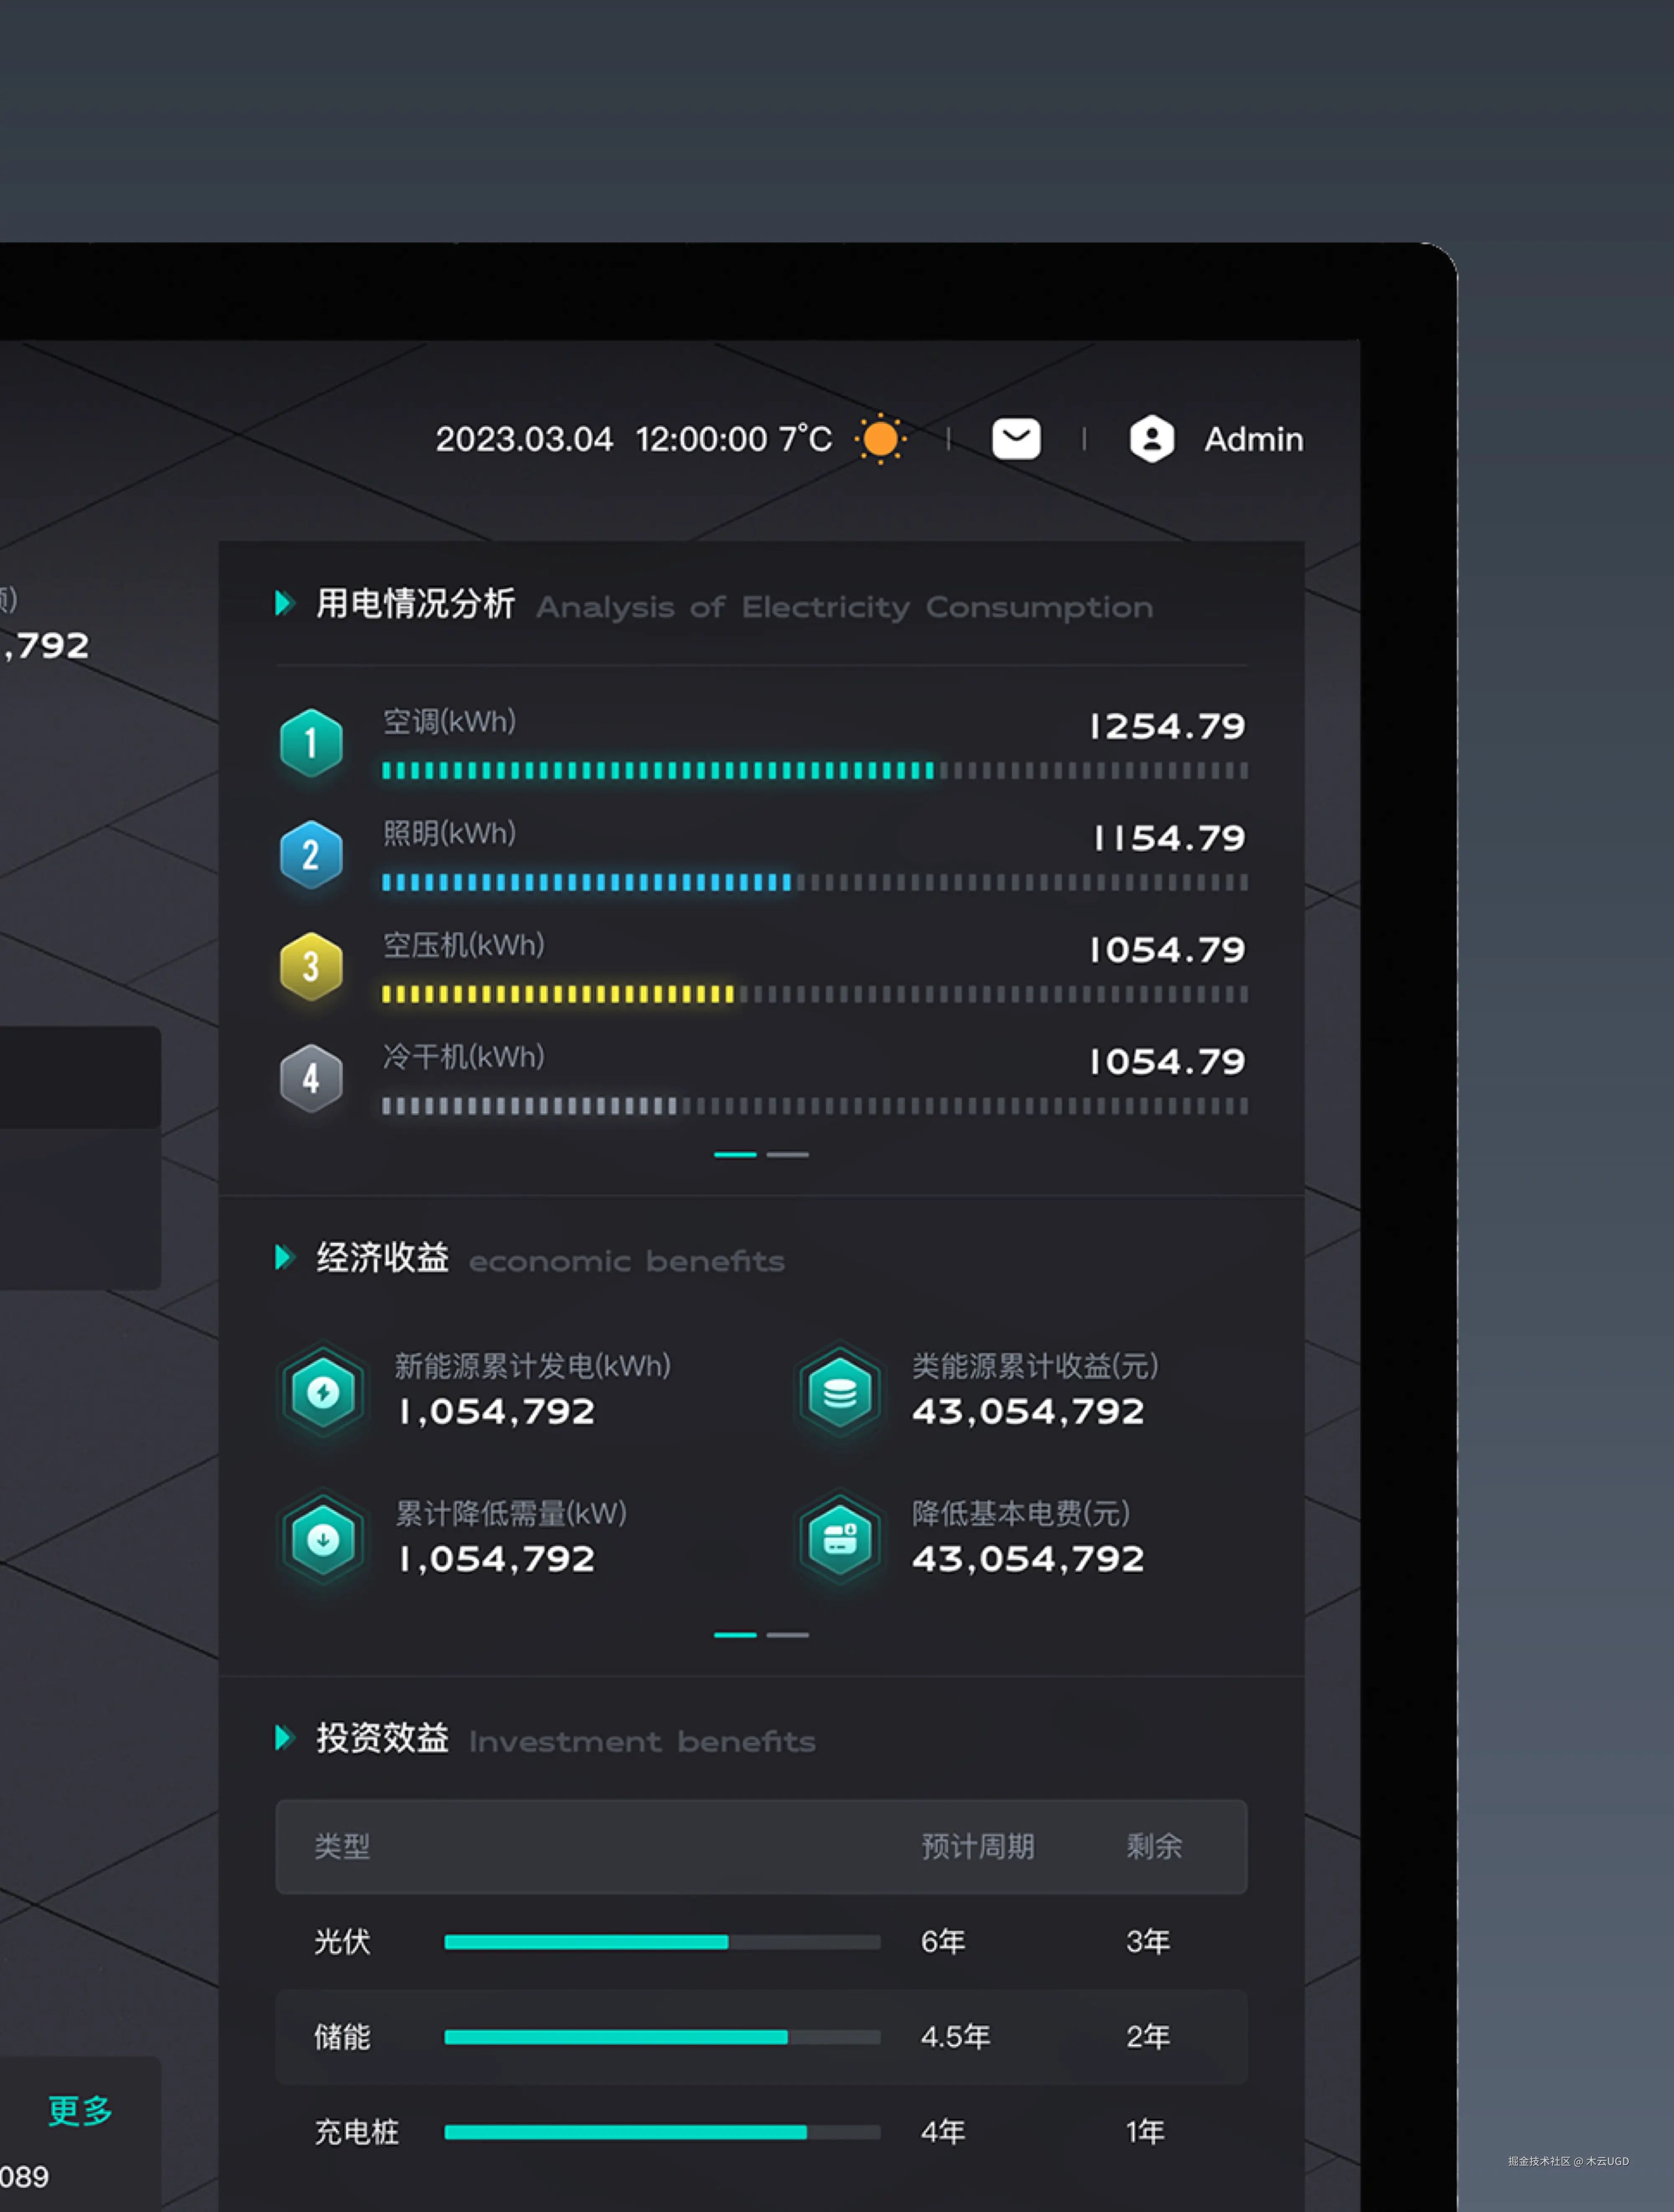
Task: Click the 4年 period in 充电桩 row
Action: tap(943, 2132)
